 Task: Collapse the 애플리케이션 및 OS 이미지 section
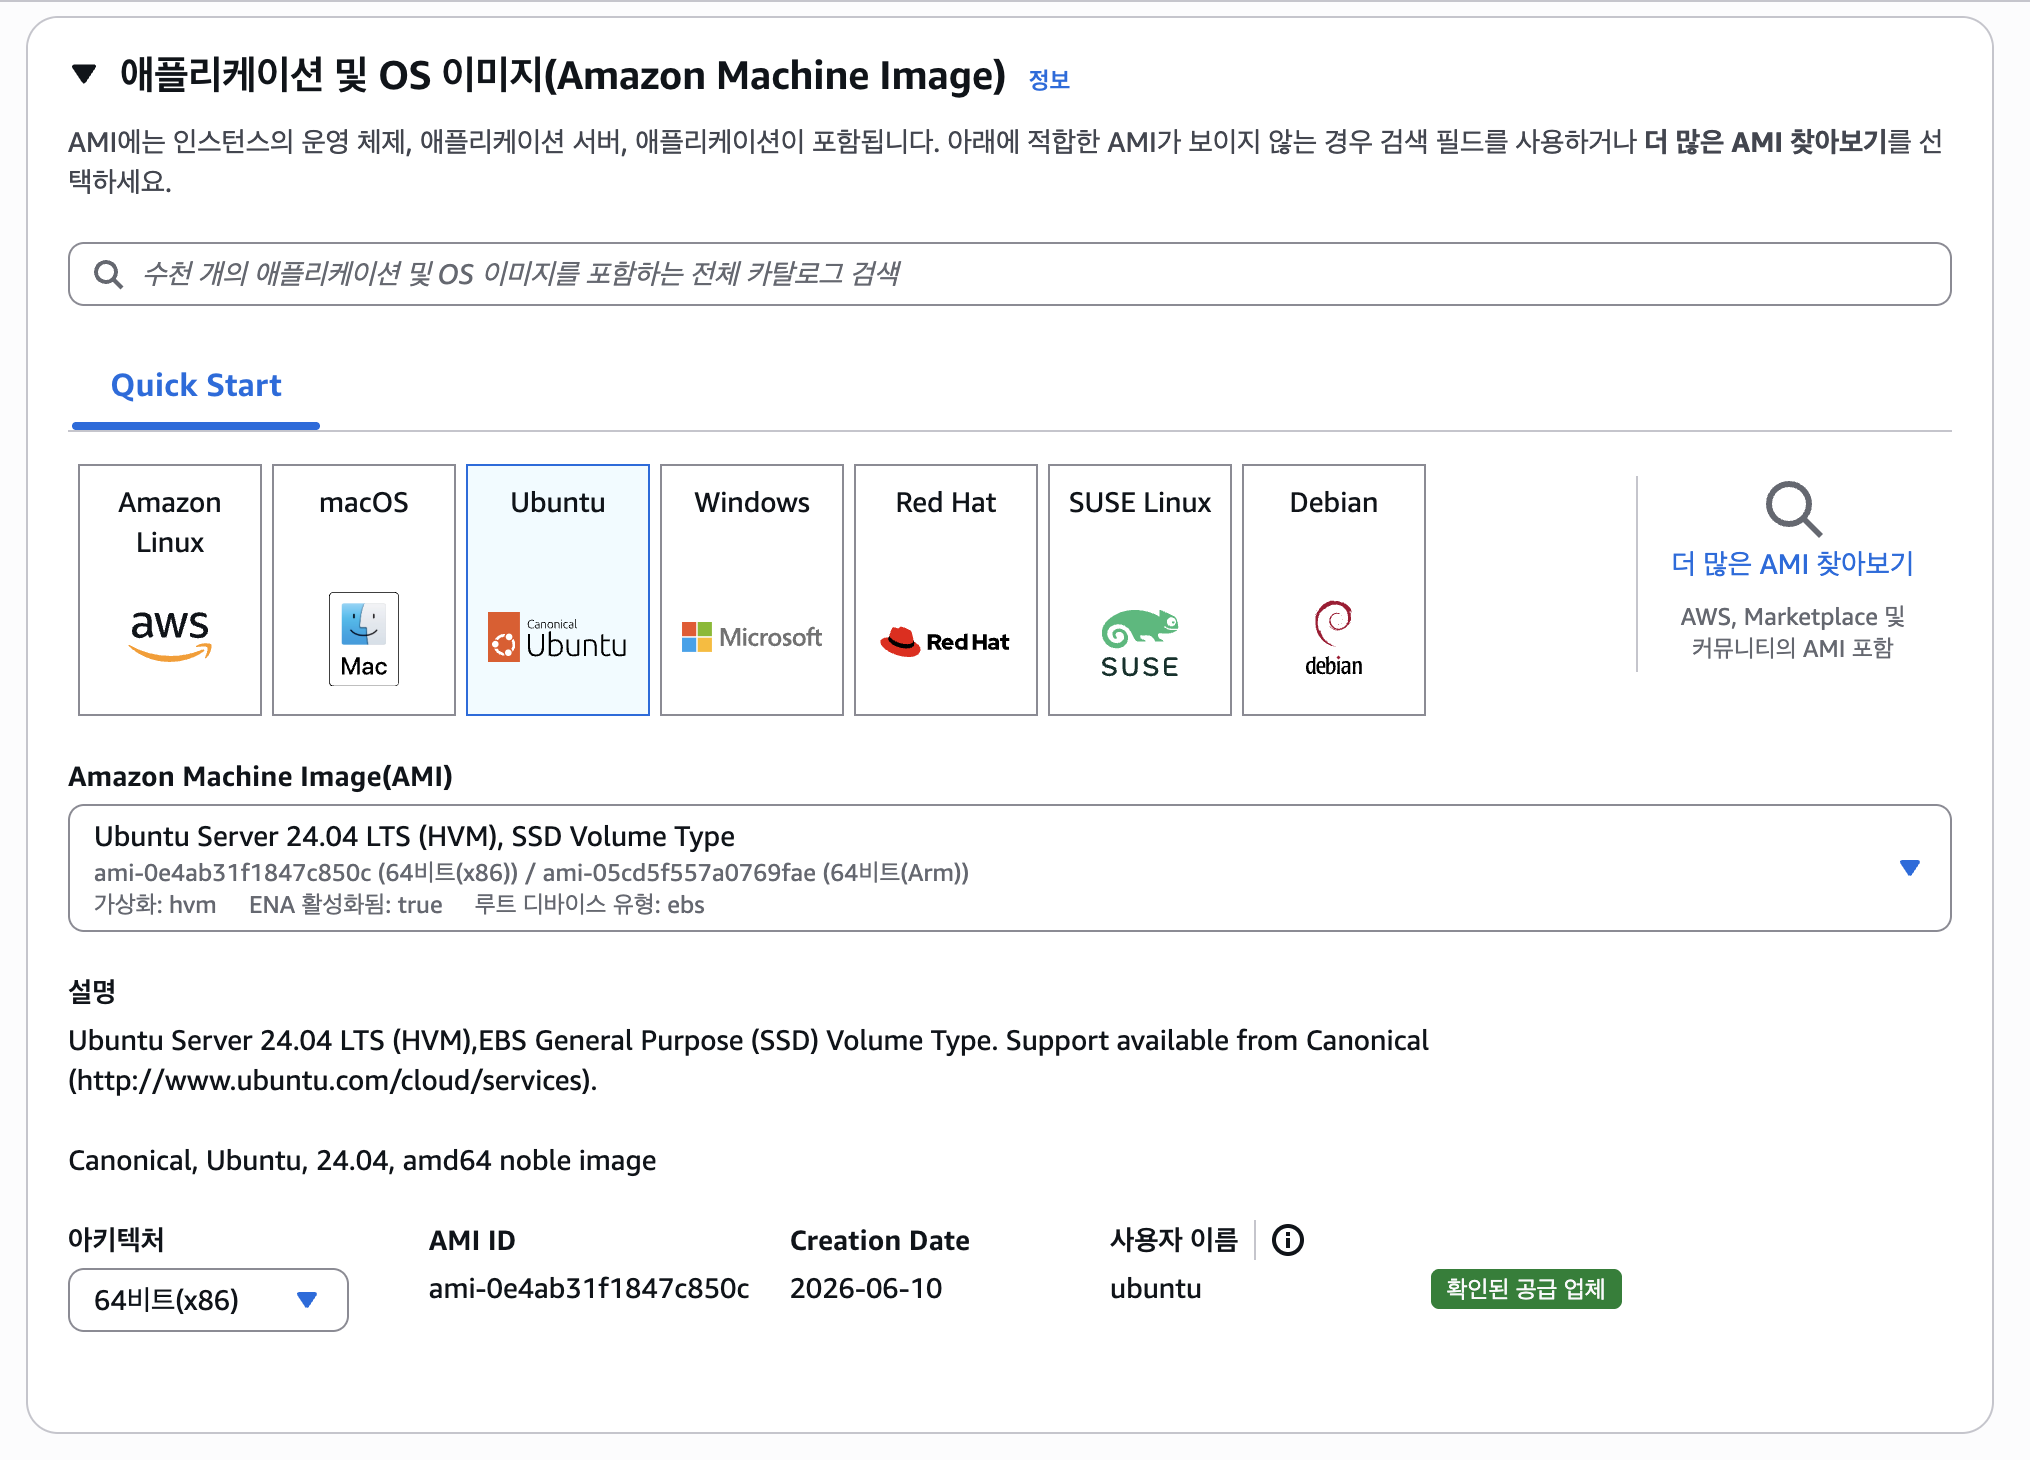[84, 74]
